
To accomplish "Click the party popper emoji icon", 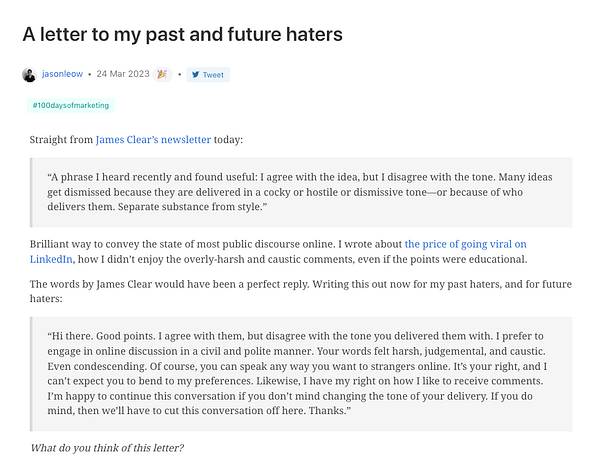I will [x=163, y=74].
